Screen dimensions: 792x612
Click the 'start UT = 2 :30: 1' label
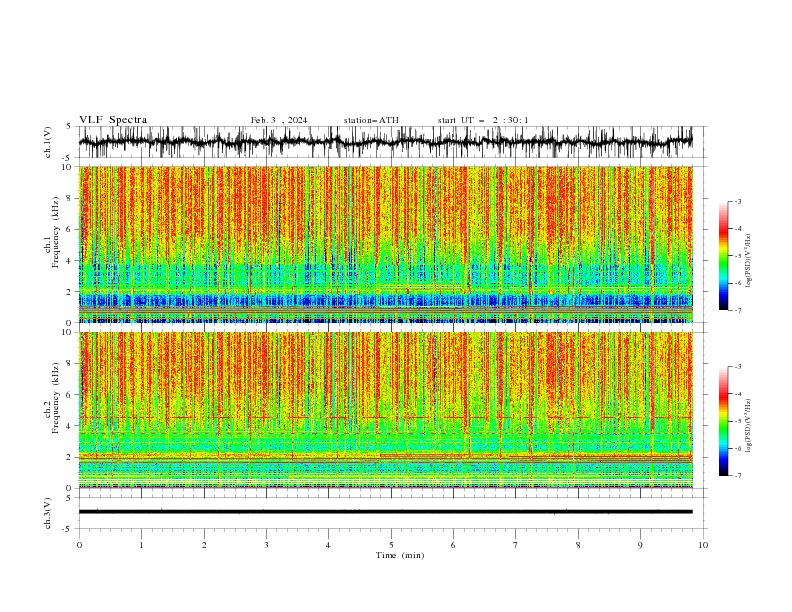483,120
